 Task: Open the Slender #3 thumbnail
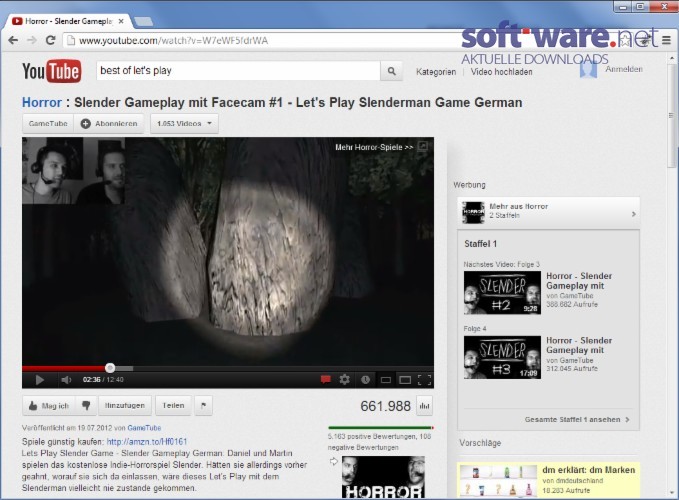point(502,357)
